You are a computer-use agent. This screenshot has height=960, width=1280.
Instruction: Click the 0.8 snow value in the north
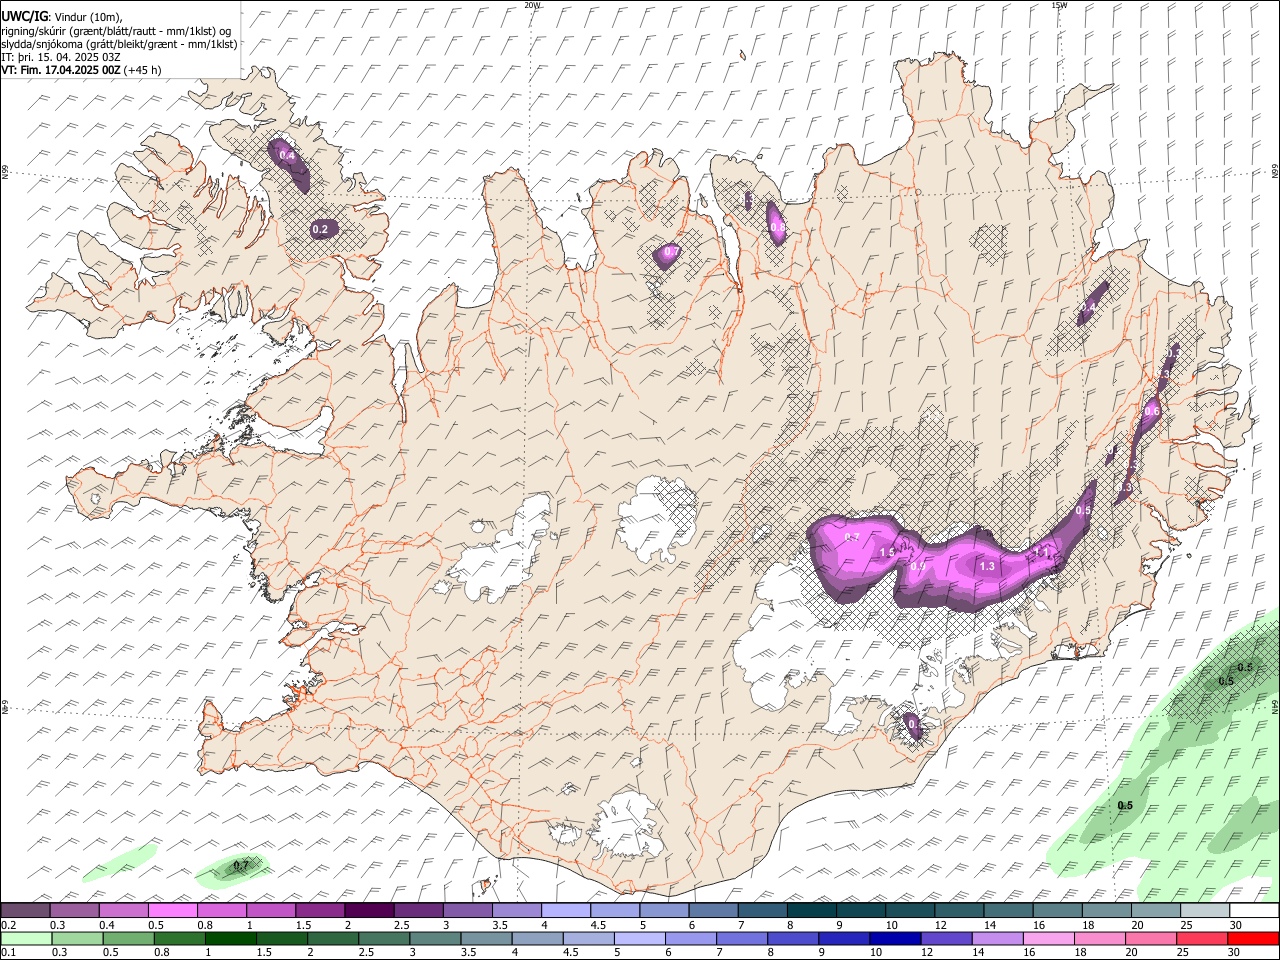[x=778, y=229]
